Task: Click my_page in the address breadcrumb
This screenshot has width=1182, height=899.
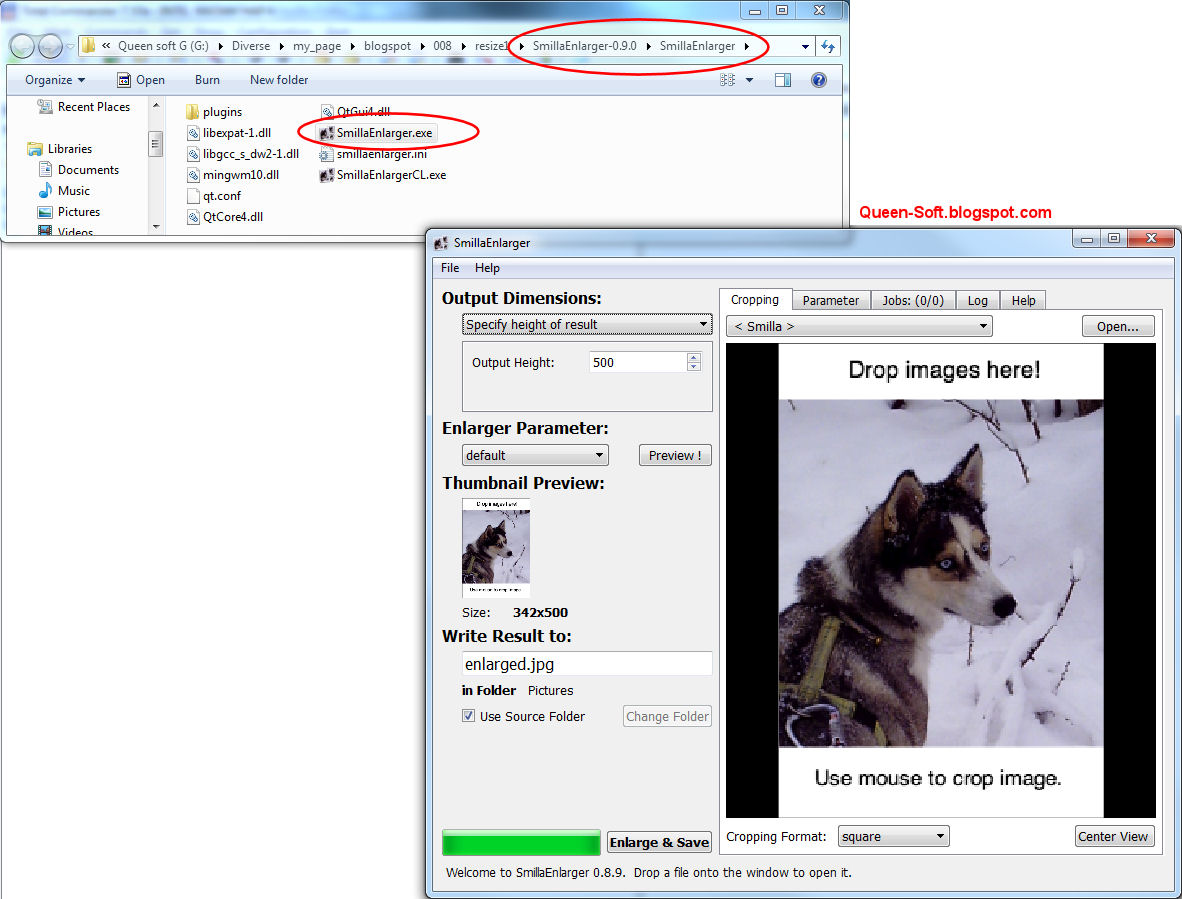Action: click(x=317, y=47)
